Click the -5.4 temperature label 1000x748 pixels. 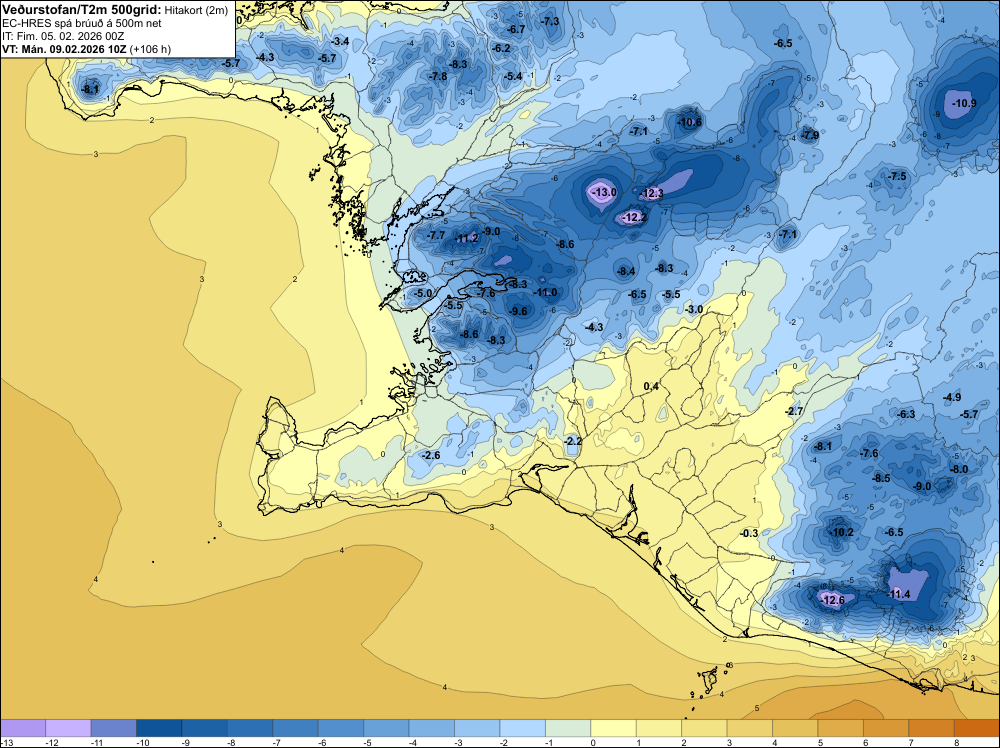[x=513, y=76]
